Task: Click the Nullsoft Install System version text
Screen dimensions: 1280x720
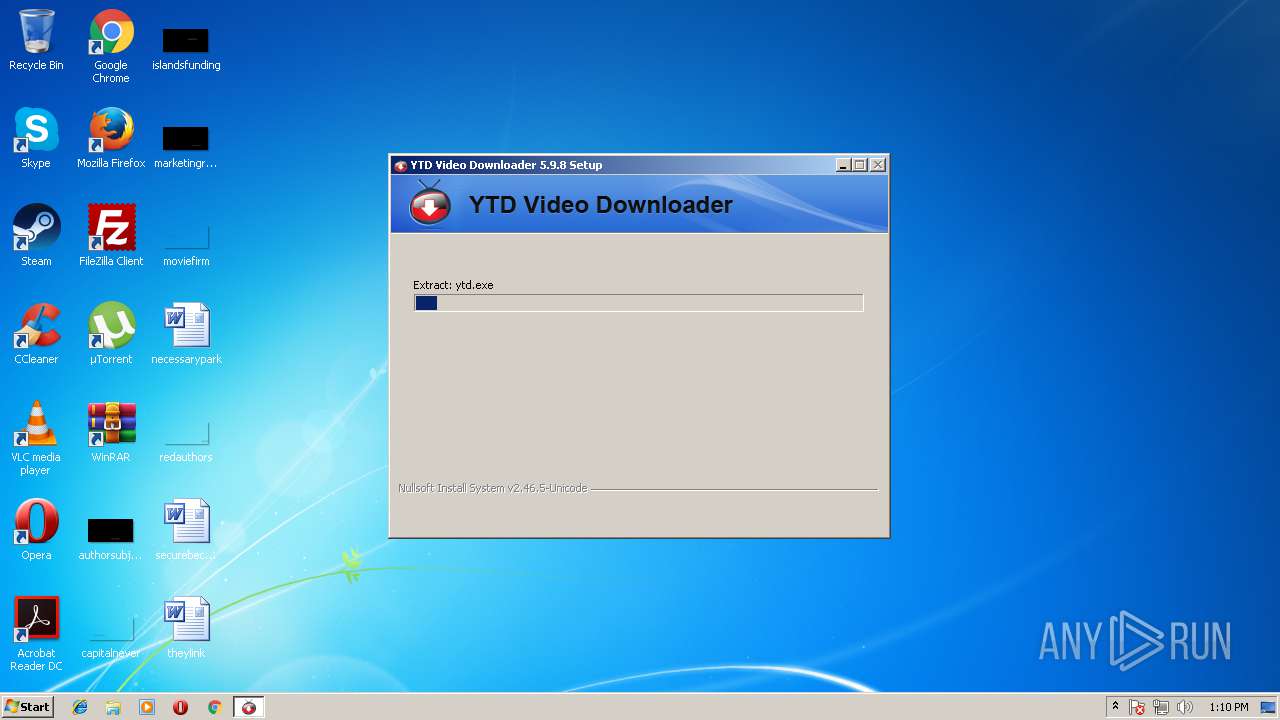Action: coord(493,488)
